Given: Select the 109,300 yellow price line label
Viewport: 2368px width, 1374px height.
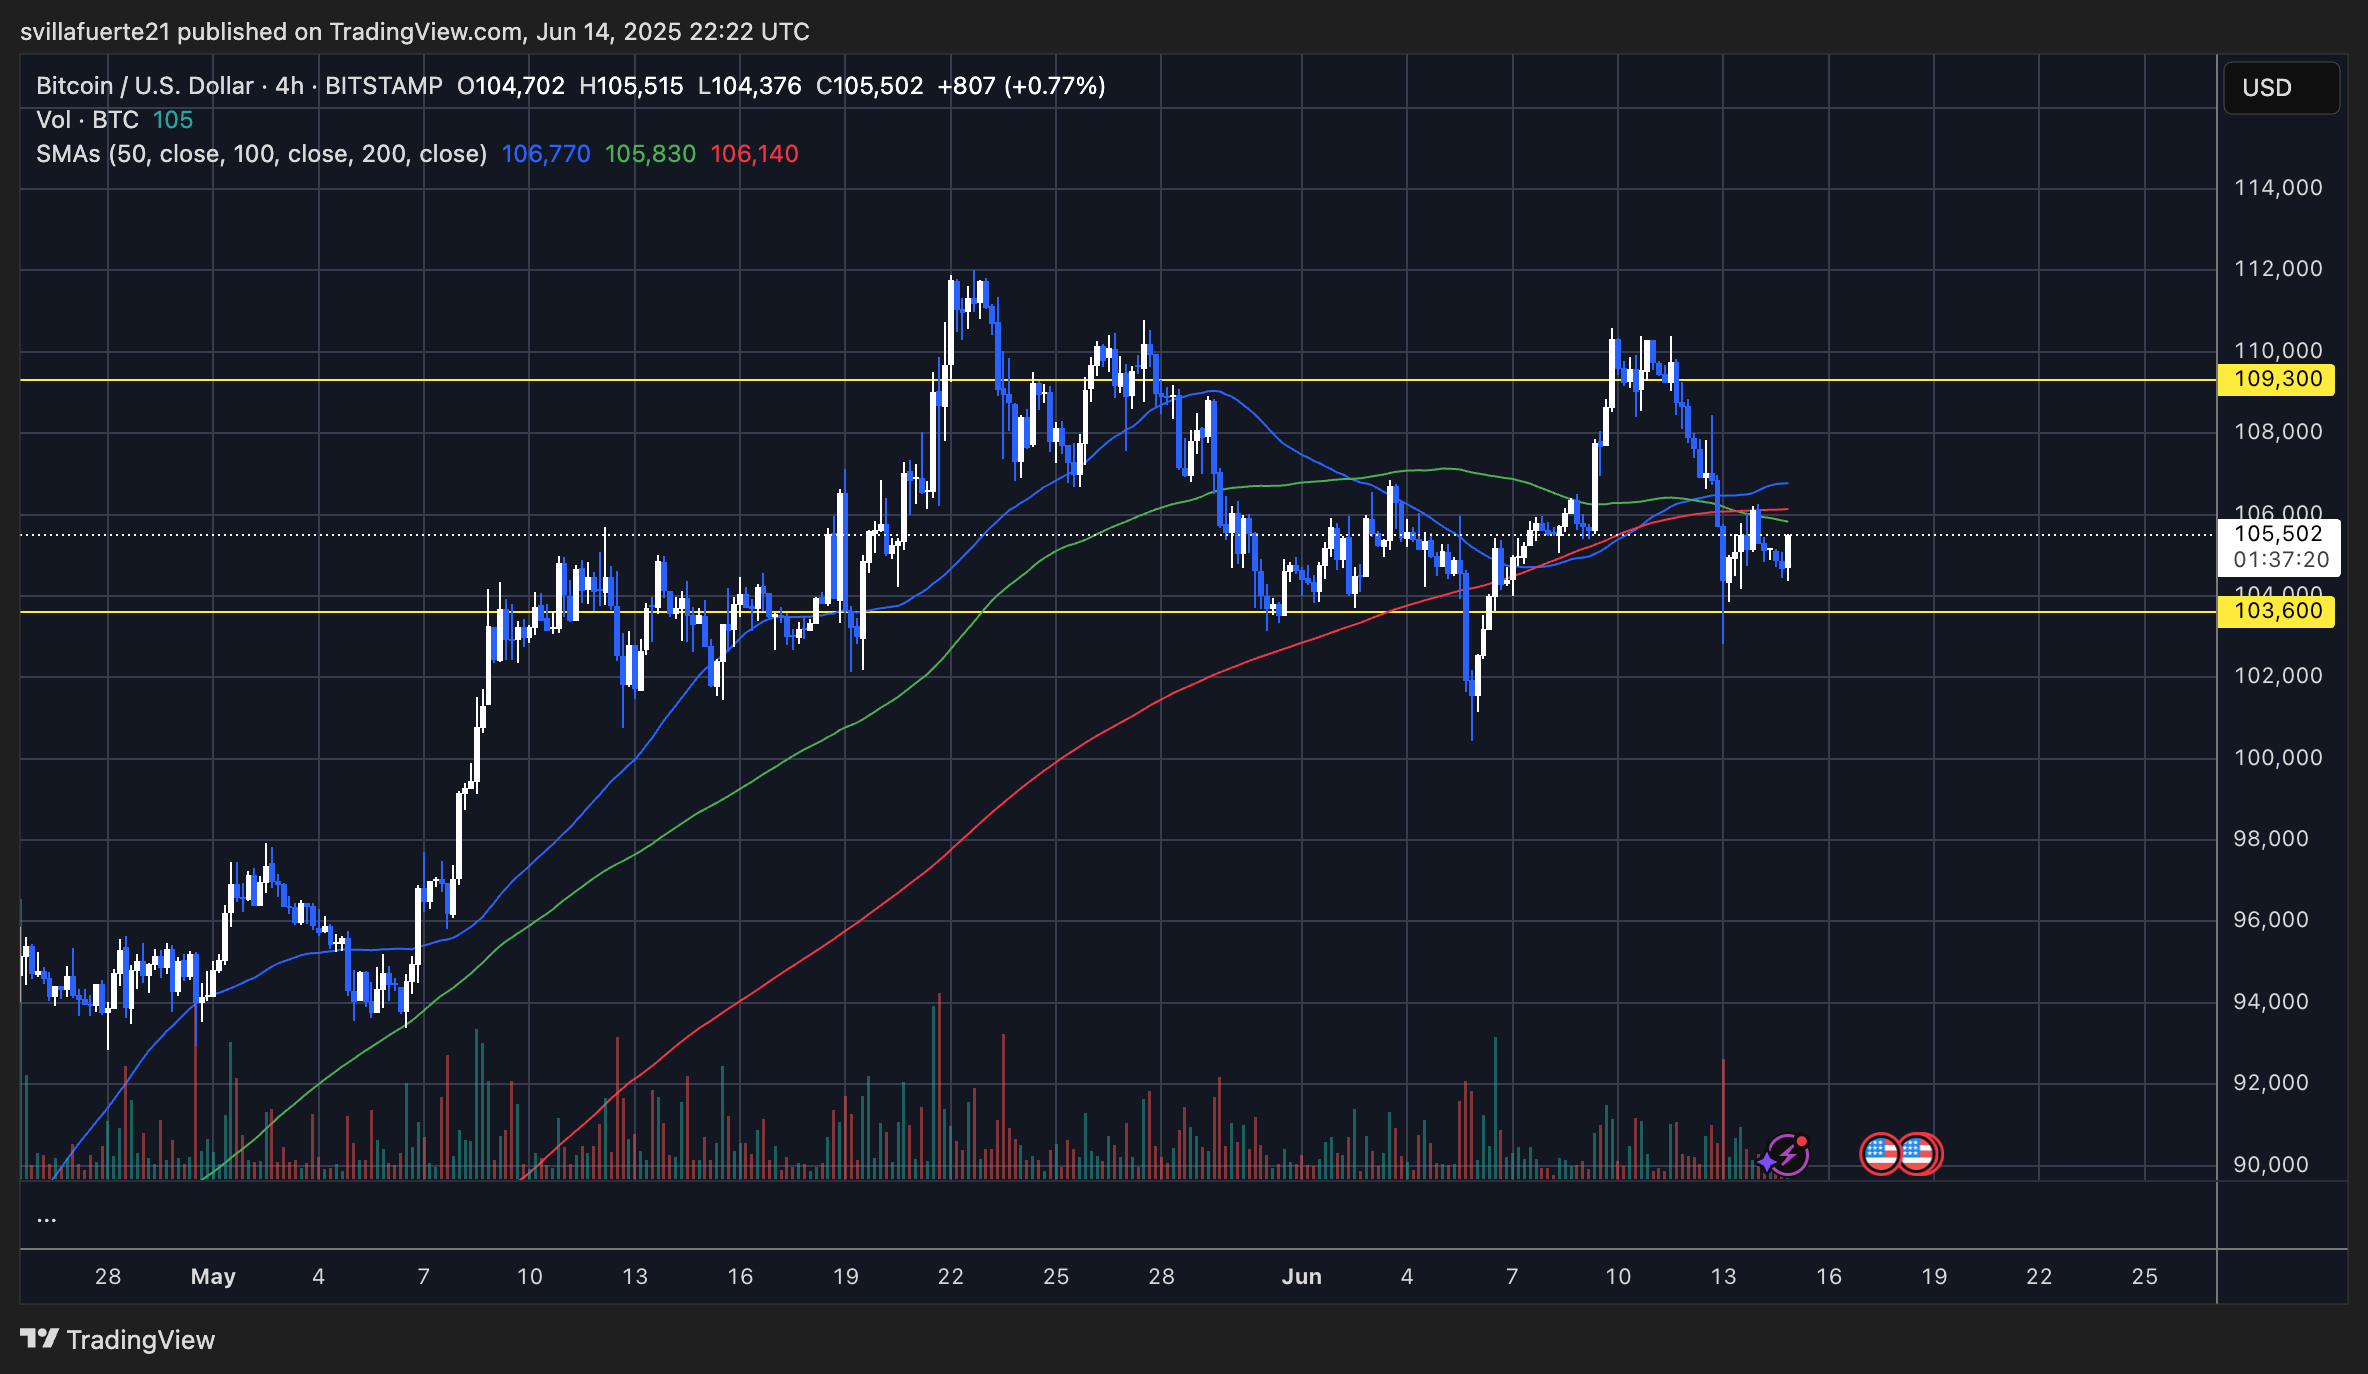Looking at the screenshot, I should 2277,379.
